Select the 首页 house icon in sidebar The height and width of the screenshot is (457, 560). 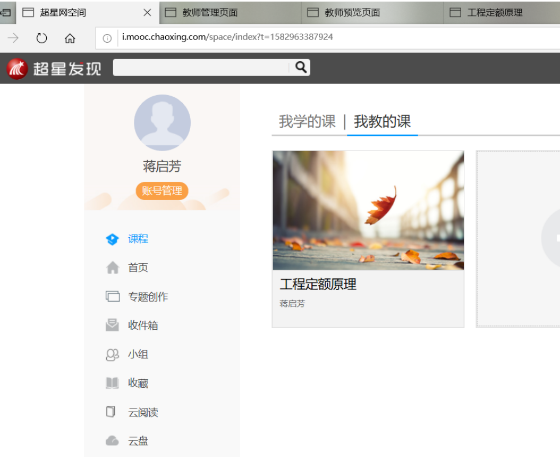tap(112, 267)
